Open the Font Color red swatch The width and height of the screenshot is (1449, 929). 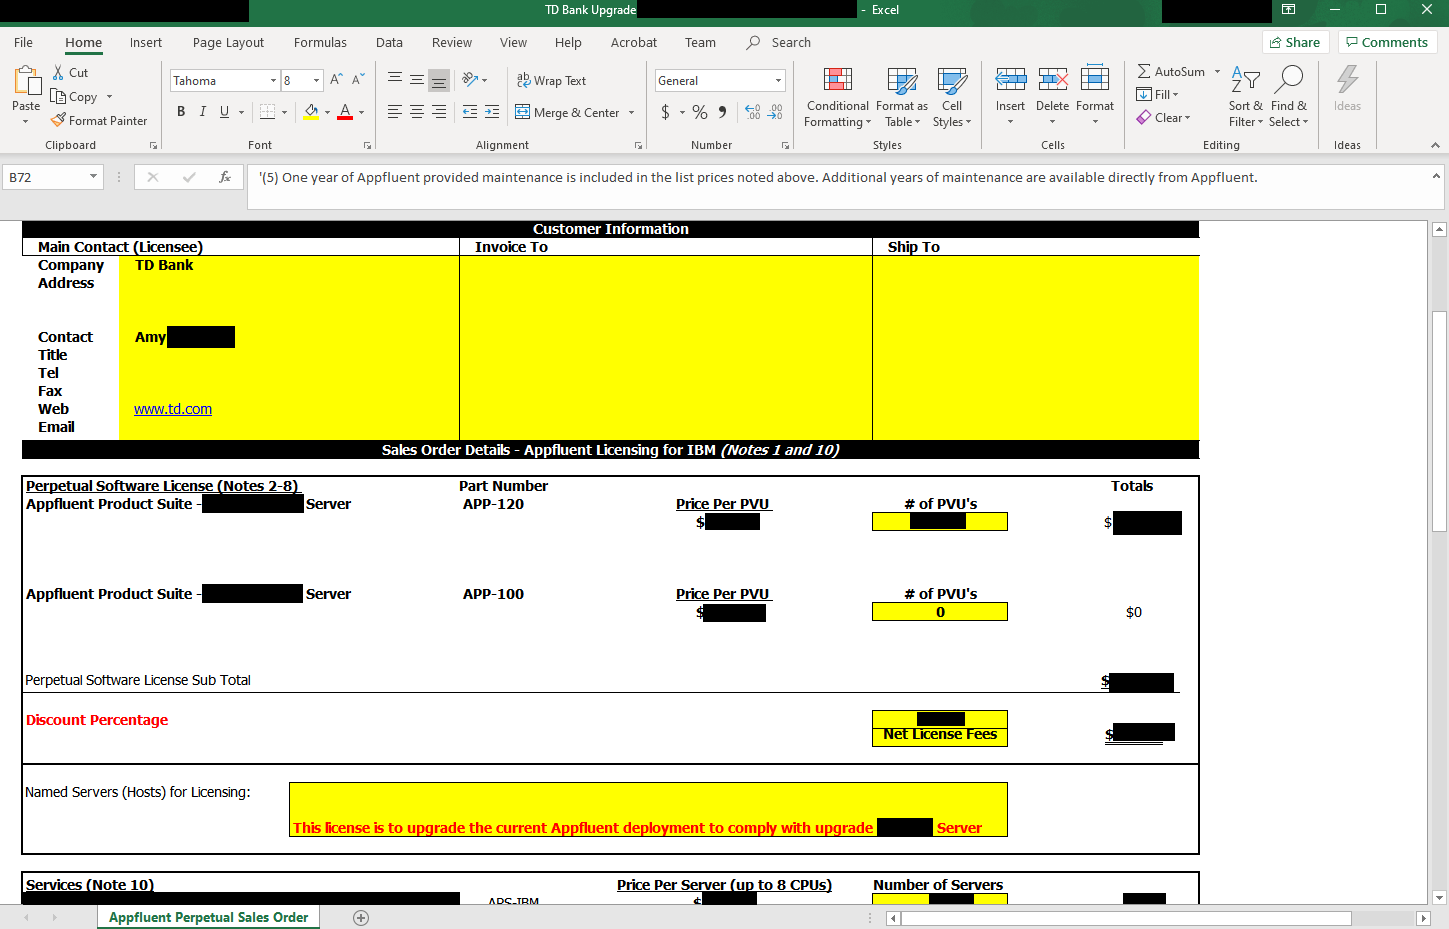tap(345, 112)
